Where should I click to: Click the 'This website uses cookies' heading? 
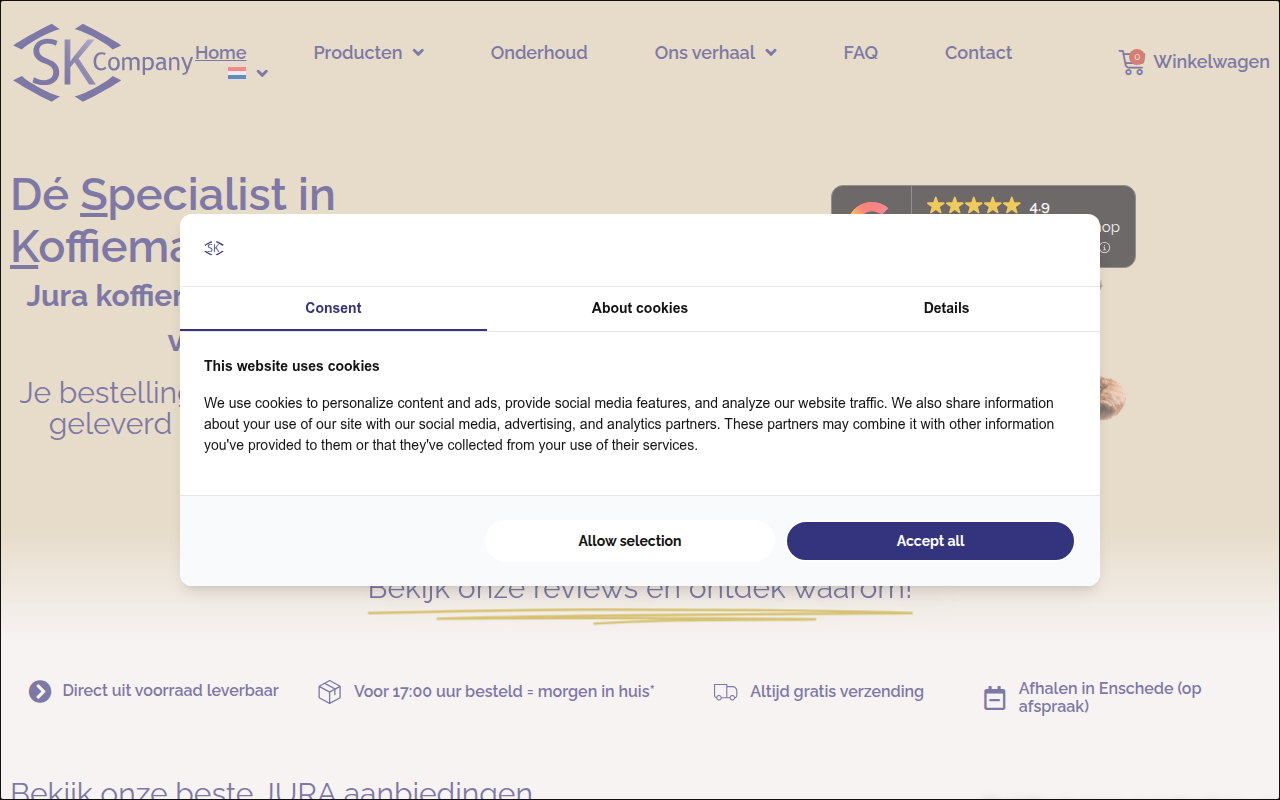coord(292,366)
